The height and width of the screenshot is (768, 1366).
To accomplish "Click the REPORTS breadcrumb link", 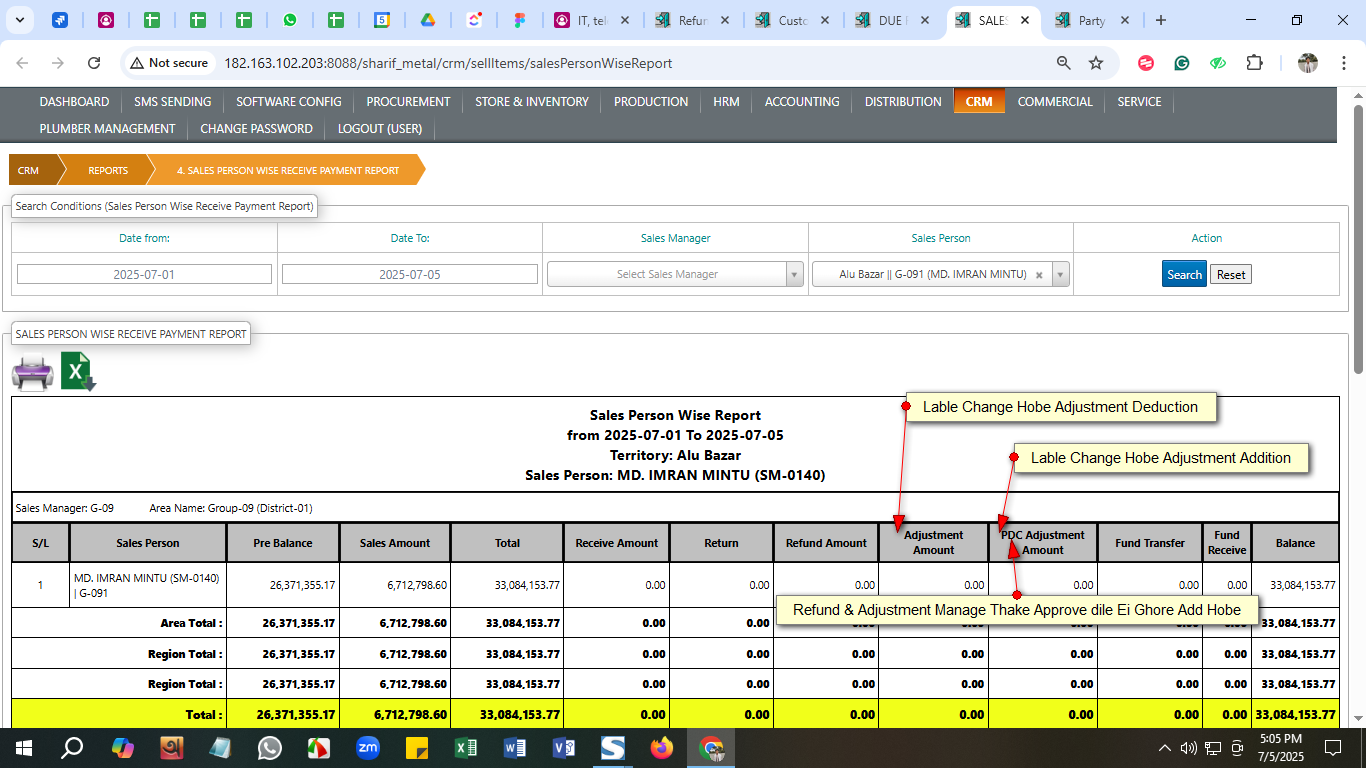I will click(x=108, y=171).
